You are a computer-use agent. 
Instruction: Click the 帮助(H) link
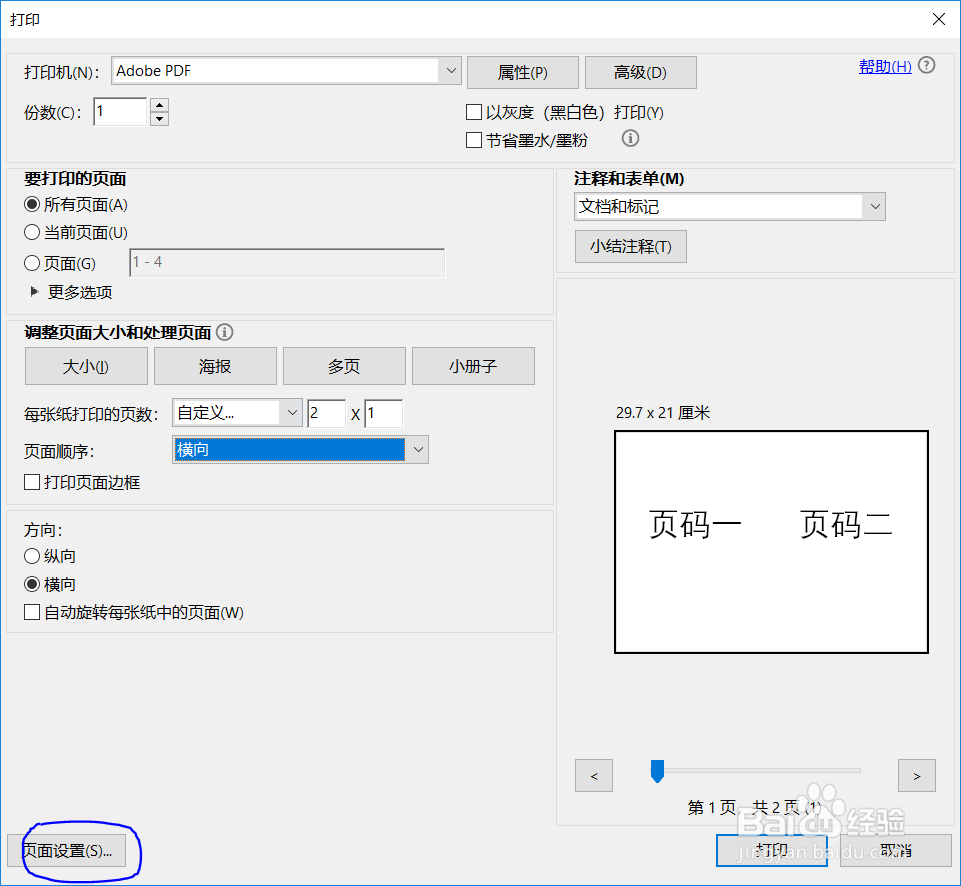tap(884, 65)
